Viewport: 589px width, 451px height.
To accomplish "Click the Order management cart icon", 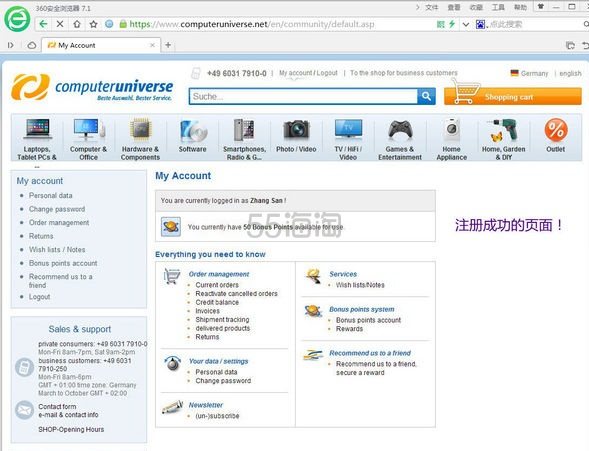I will [x=172, y=276].
